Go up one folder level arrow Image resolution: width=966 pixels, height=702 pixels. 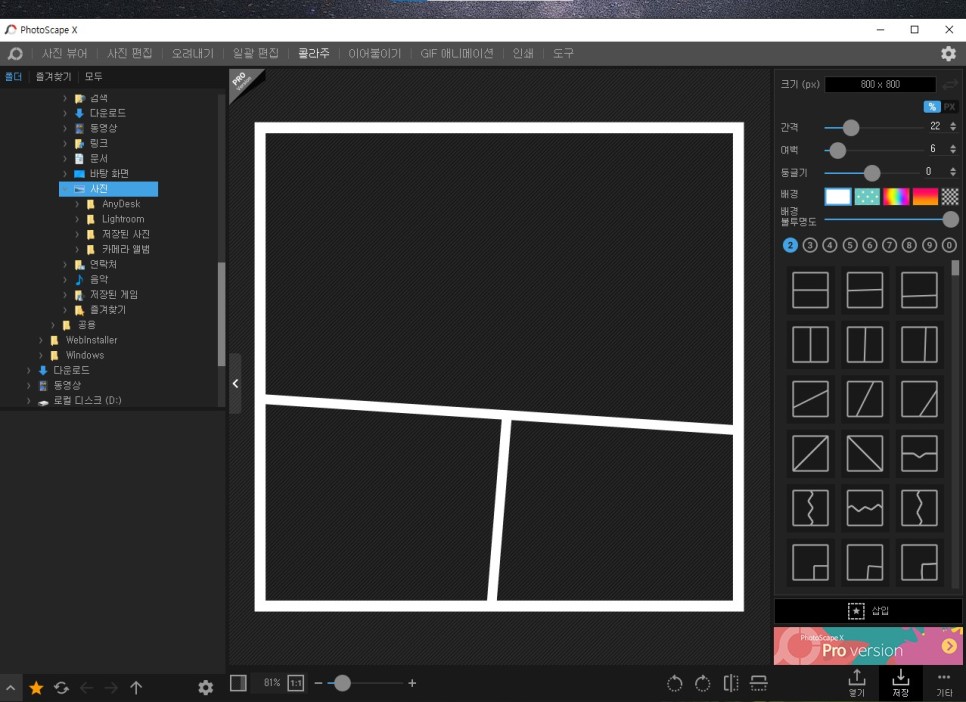[x=136, y=688]
